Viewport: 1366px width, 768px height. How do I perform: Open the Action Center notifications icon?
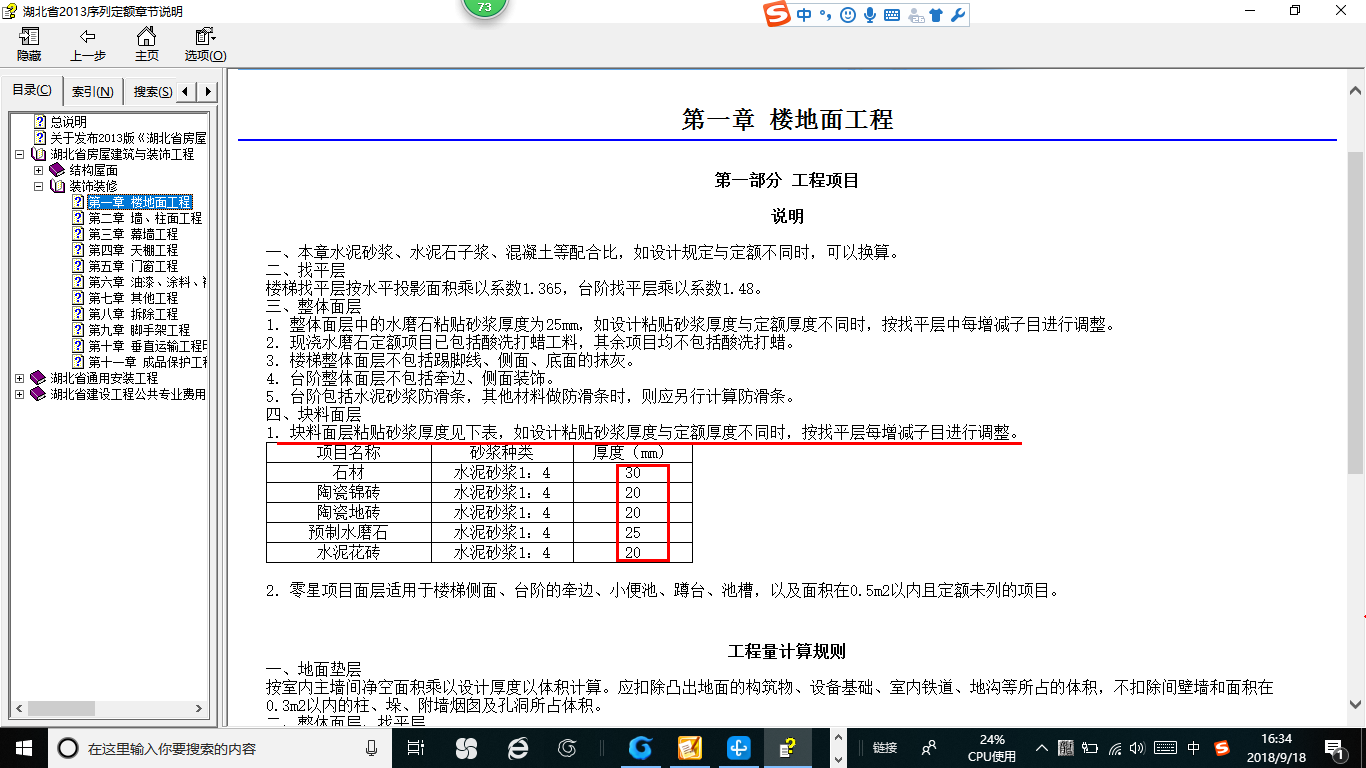1335,747
